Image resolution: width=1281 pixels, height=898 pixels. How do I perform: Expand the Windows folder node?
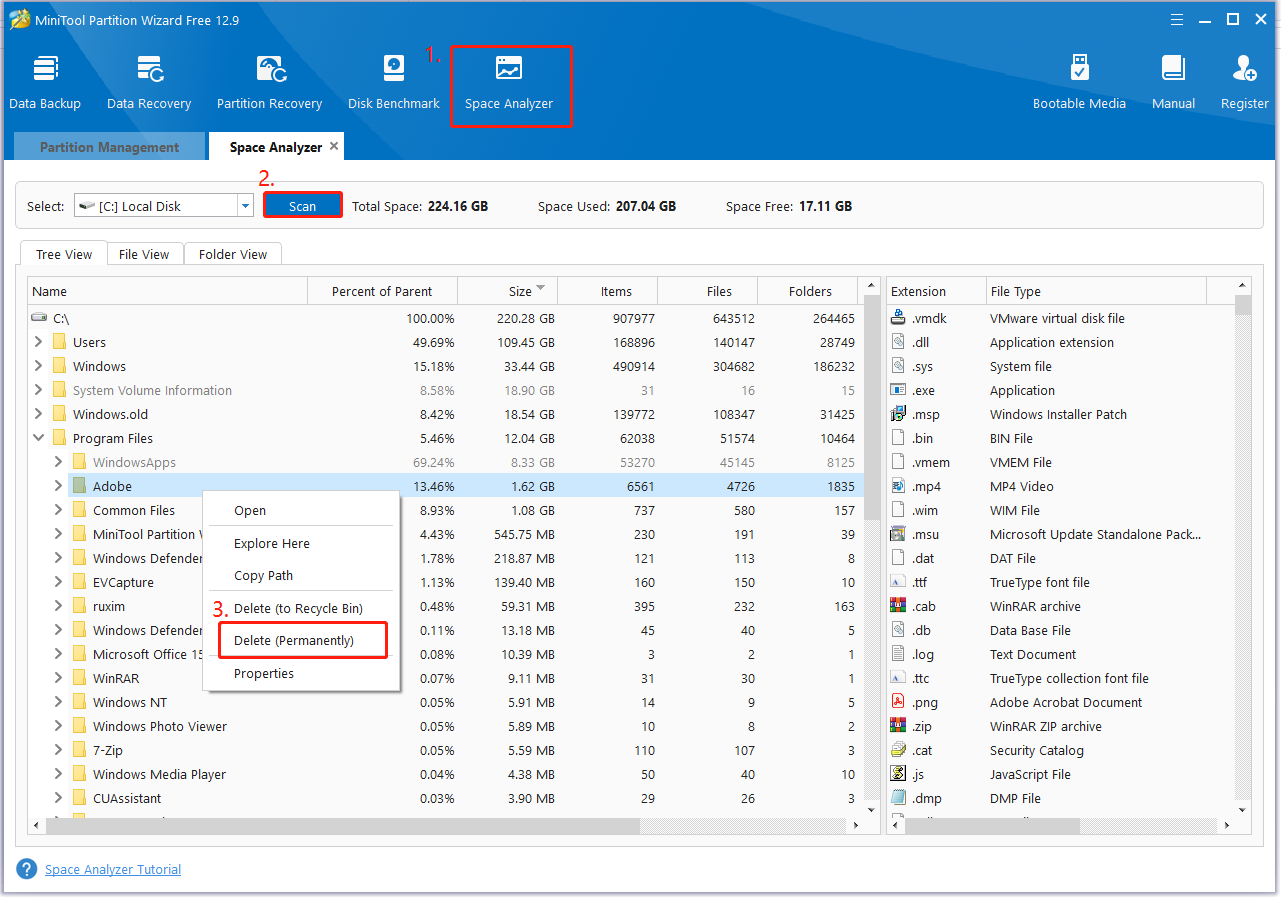[x=38, y=366]
